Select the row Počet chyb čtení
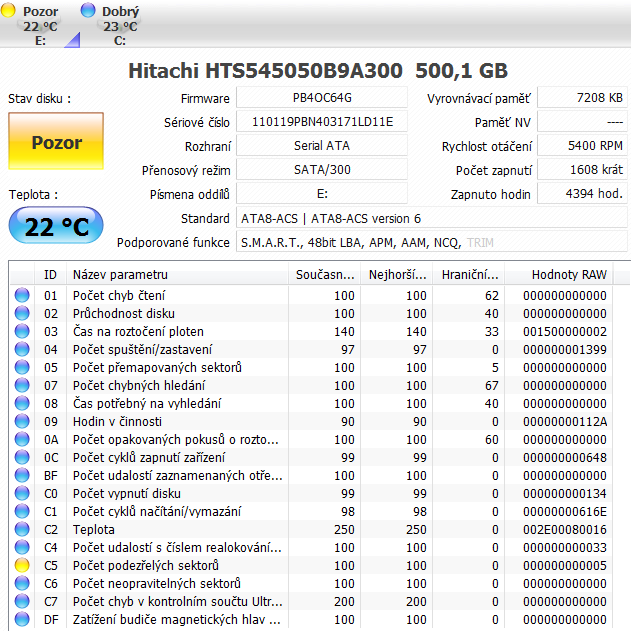 coord(311,295)
